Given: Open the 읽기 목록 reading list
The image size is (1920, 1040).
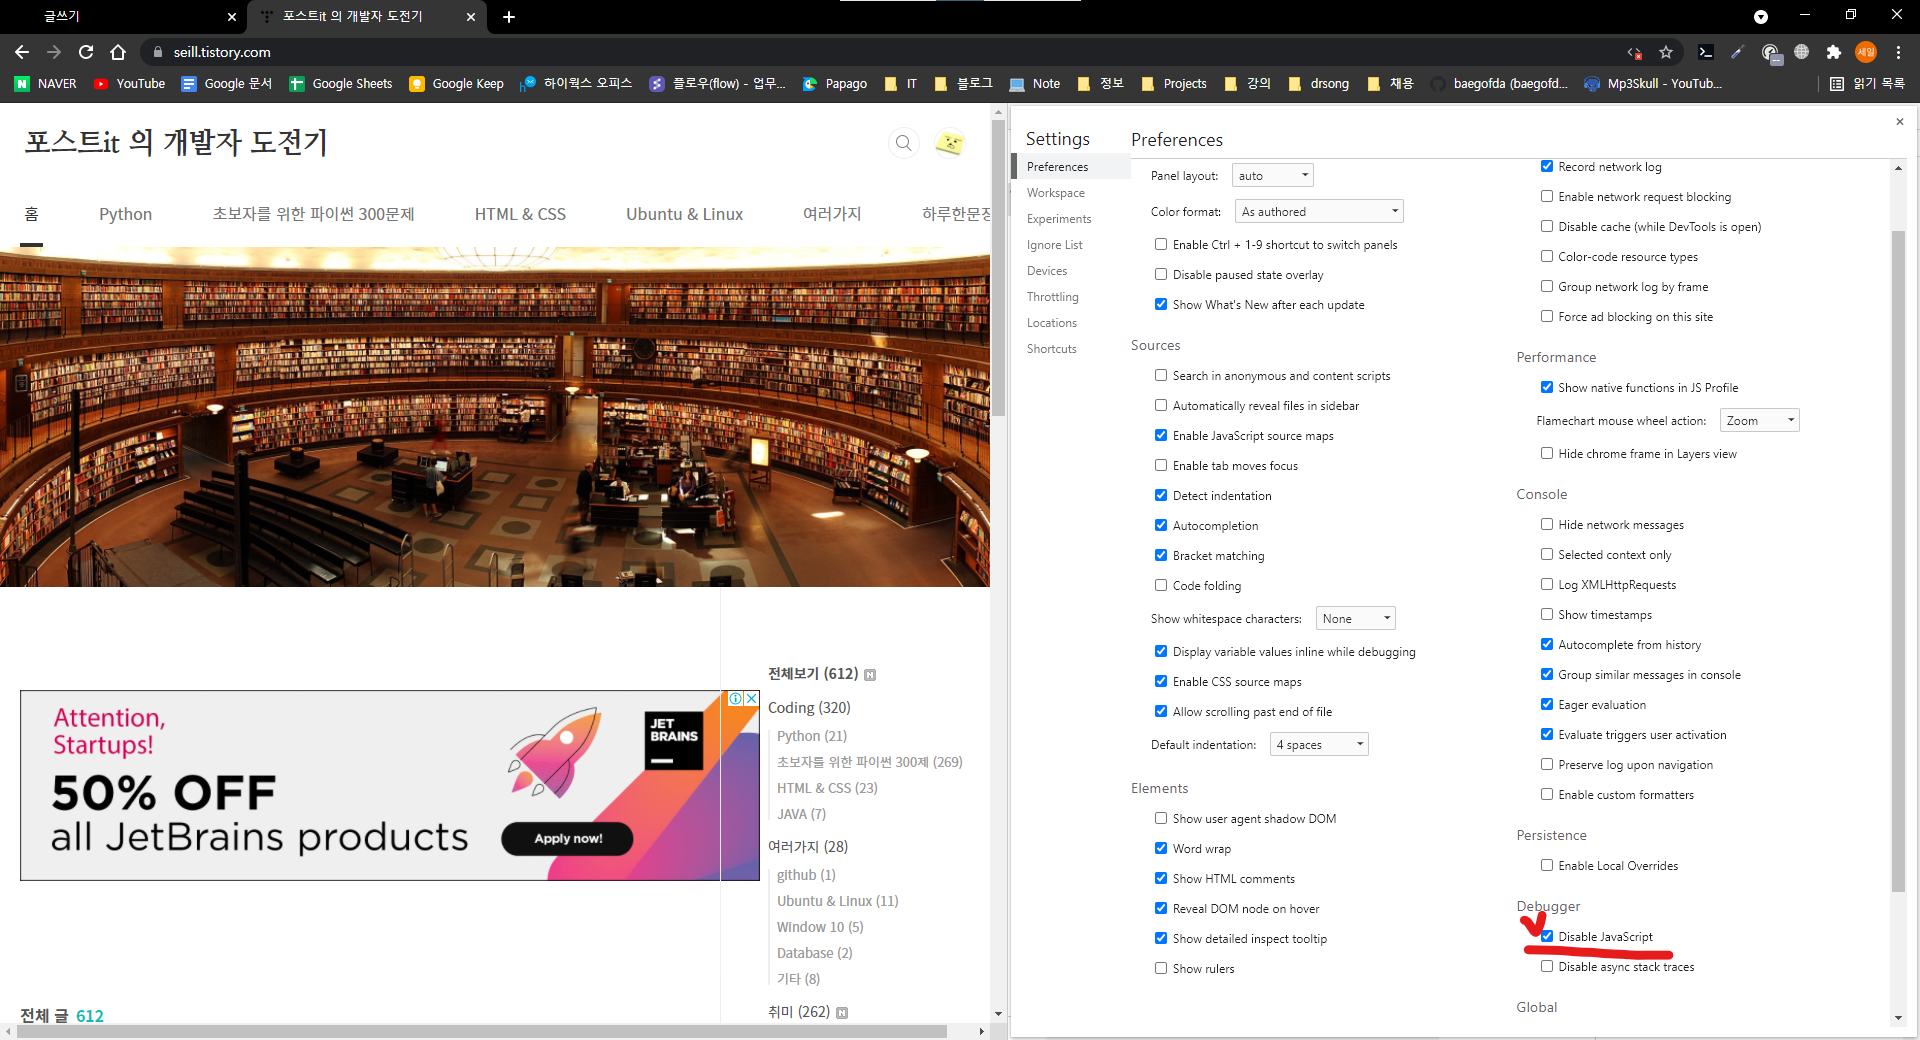Looking at the screenshot, I should (1868, 84).
